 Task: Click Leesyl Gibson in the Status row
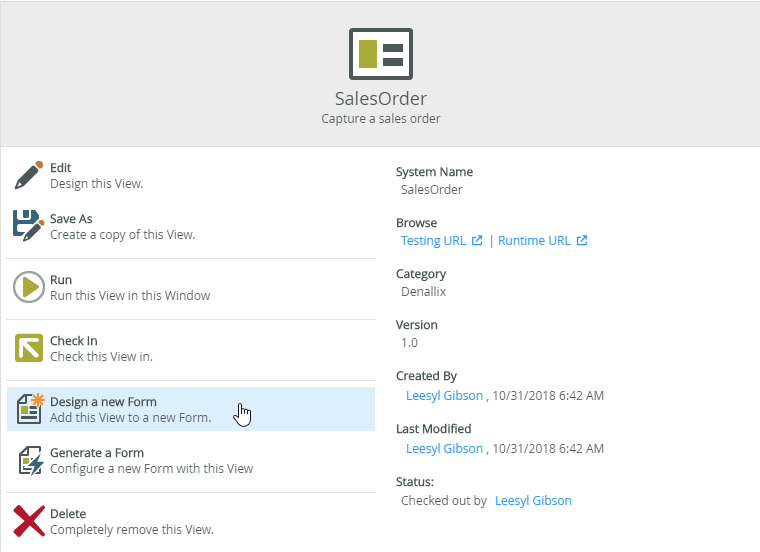point(533,500)
